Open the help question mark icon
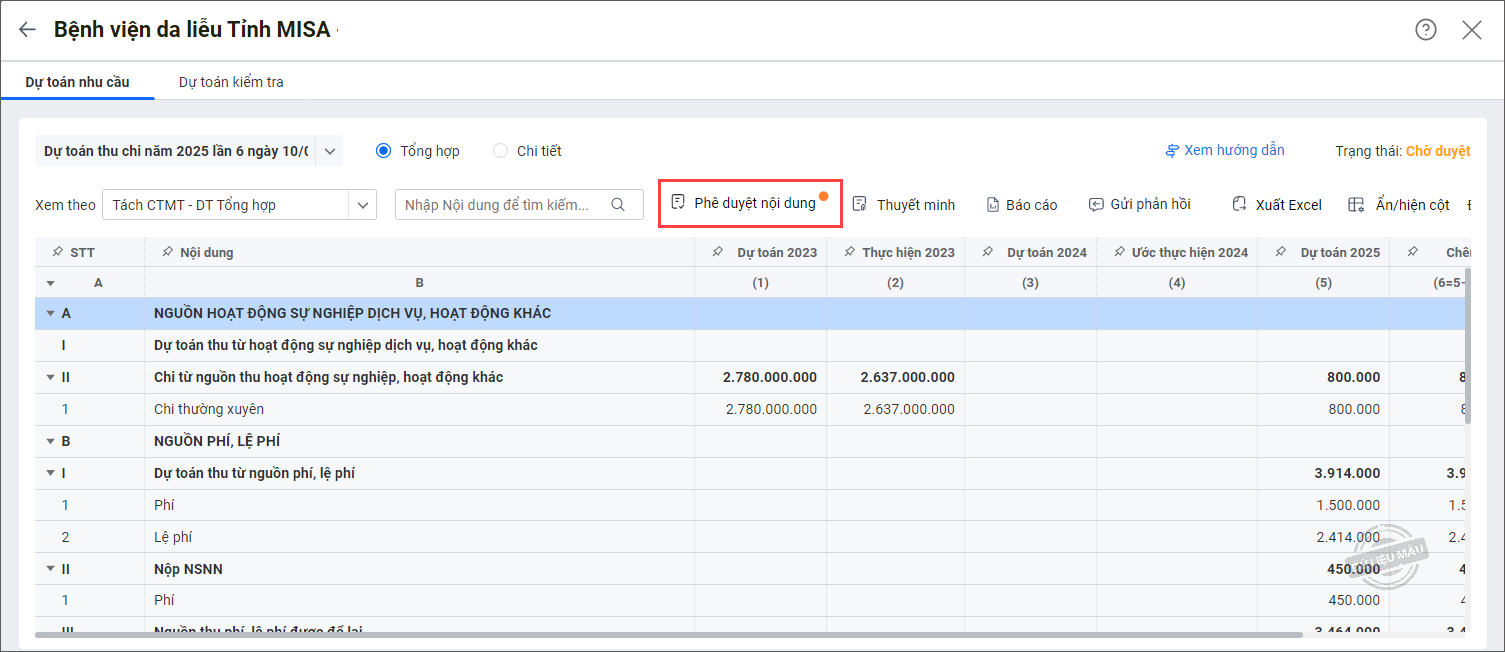 pos(1425,30)
